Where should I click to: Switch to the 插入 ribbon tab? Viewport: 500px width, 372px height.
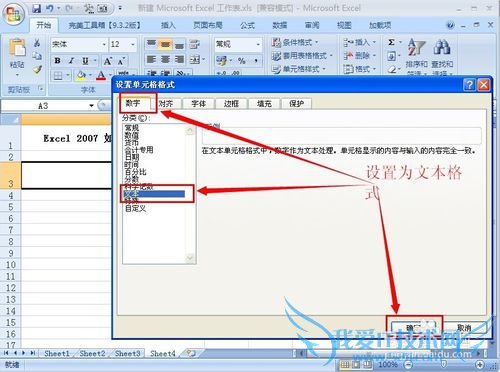coord(168,25)
